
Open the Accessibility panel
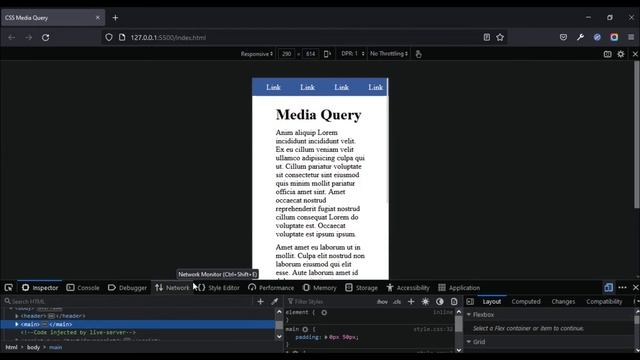[408, 288]
